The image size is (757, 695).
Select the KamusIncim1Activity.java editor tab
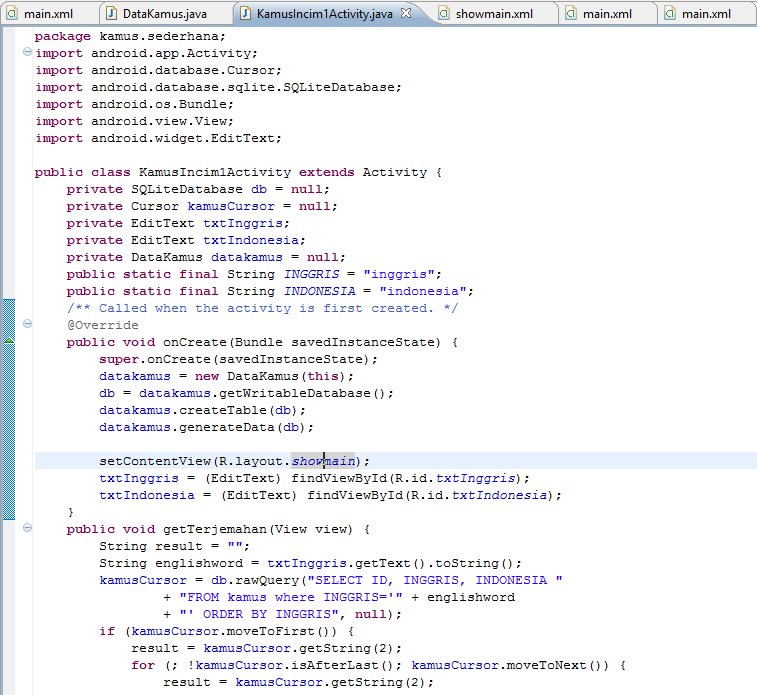tap(324, 14)
